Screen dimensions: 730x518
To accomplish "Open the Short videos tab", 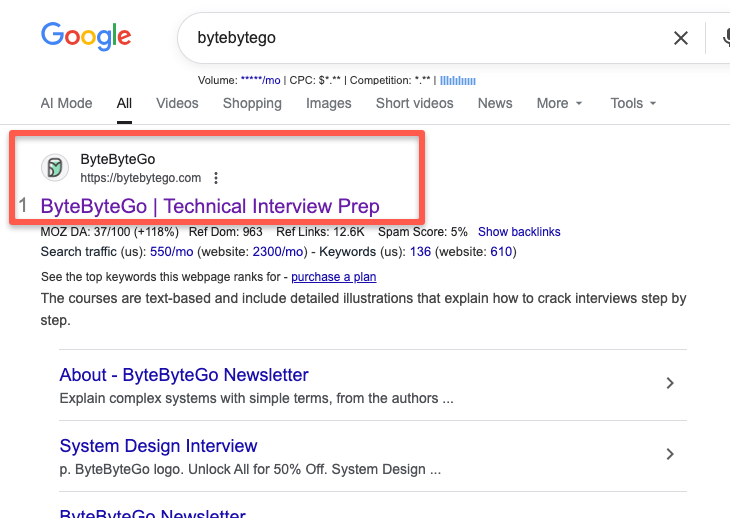I will click(x=414, y=103).
